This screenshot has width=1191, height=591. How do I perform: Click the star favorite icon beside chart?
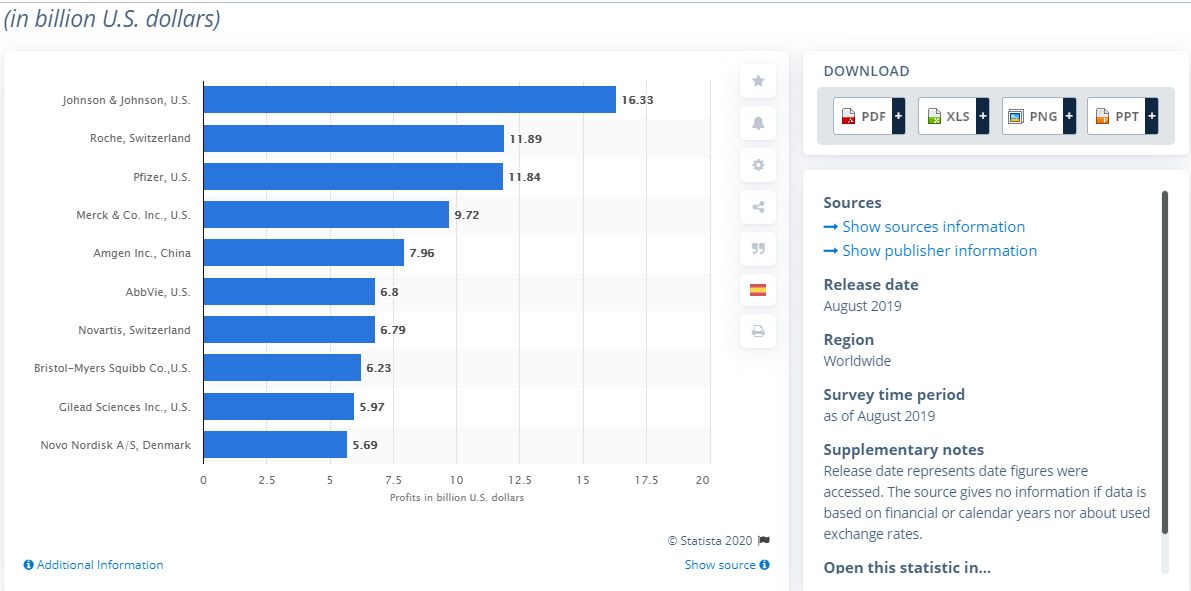tap(757, 81)
